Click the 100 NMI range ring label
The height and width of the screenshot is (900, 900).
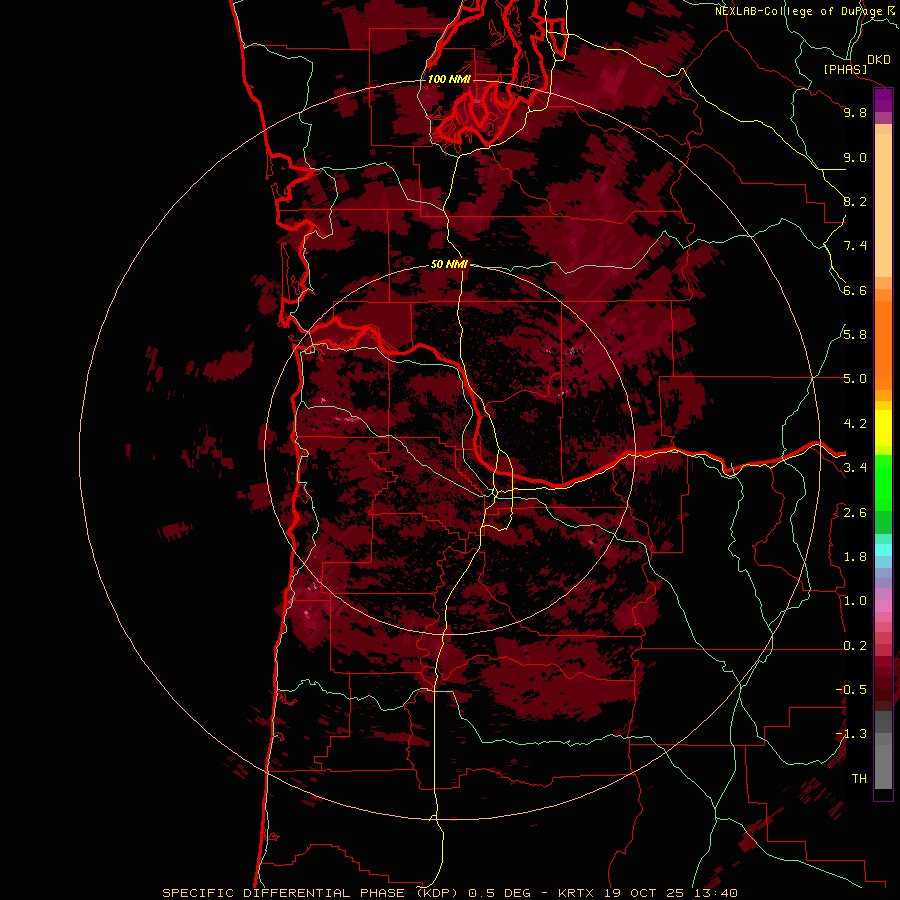pos(449,79)
